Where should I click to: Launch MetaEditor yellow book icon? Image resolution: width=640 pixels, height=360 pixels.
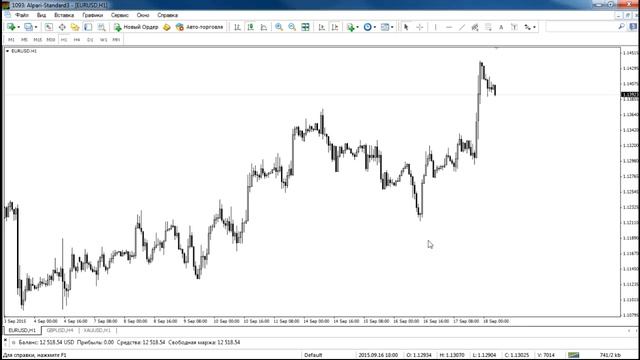pos(167,27)
